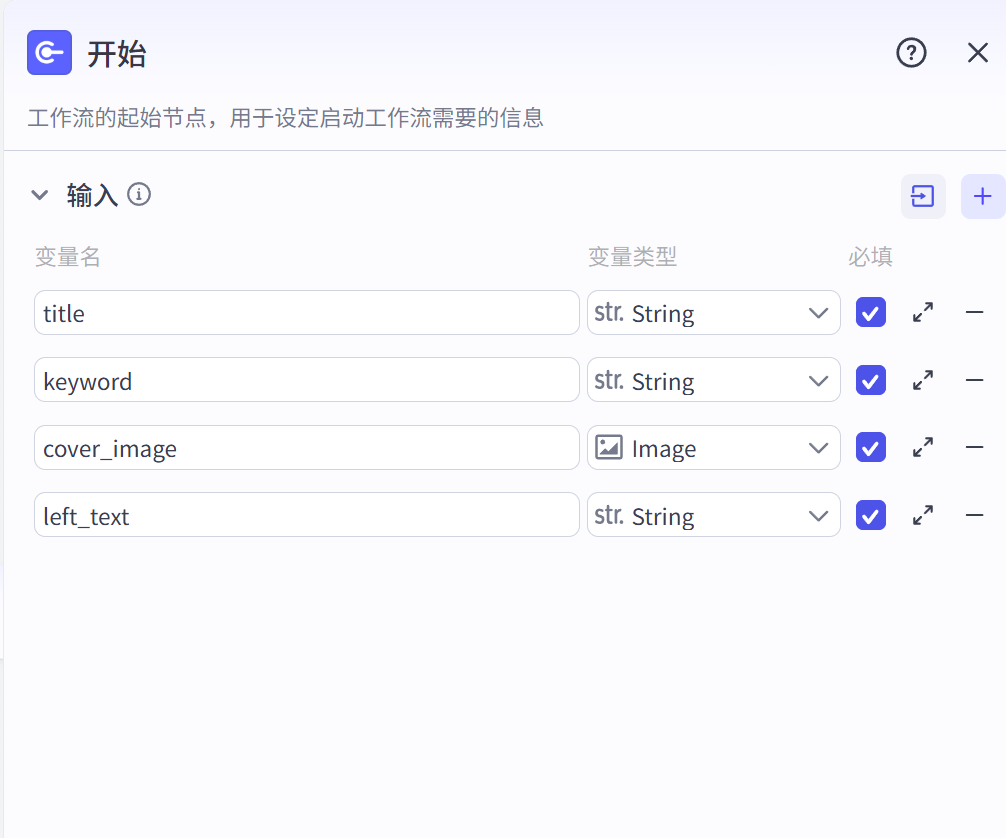Collapse the 输入 section chevron
Viewport: 1006px width, 838px height.
pyautogui.click(x=39, y=195)
